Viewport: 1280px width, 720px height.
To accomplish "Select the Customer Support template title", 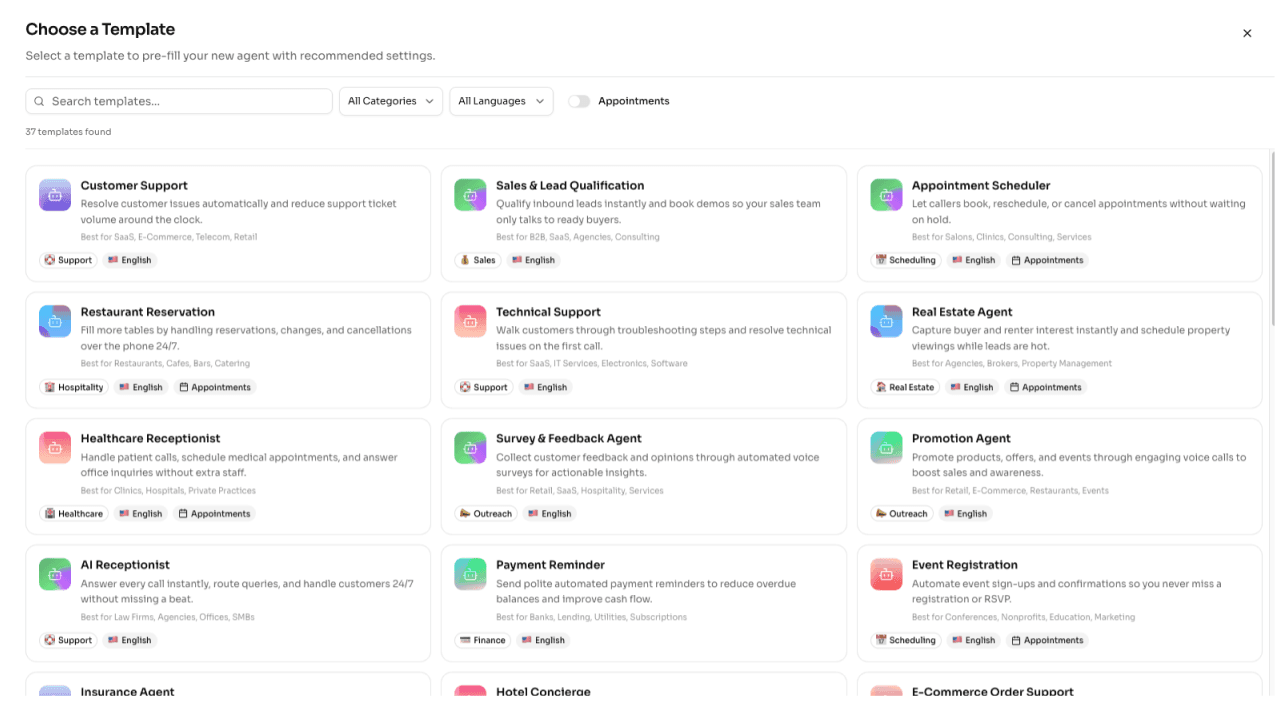I will pyautogui.click(x=134, y=185).
